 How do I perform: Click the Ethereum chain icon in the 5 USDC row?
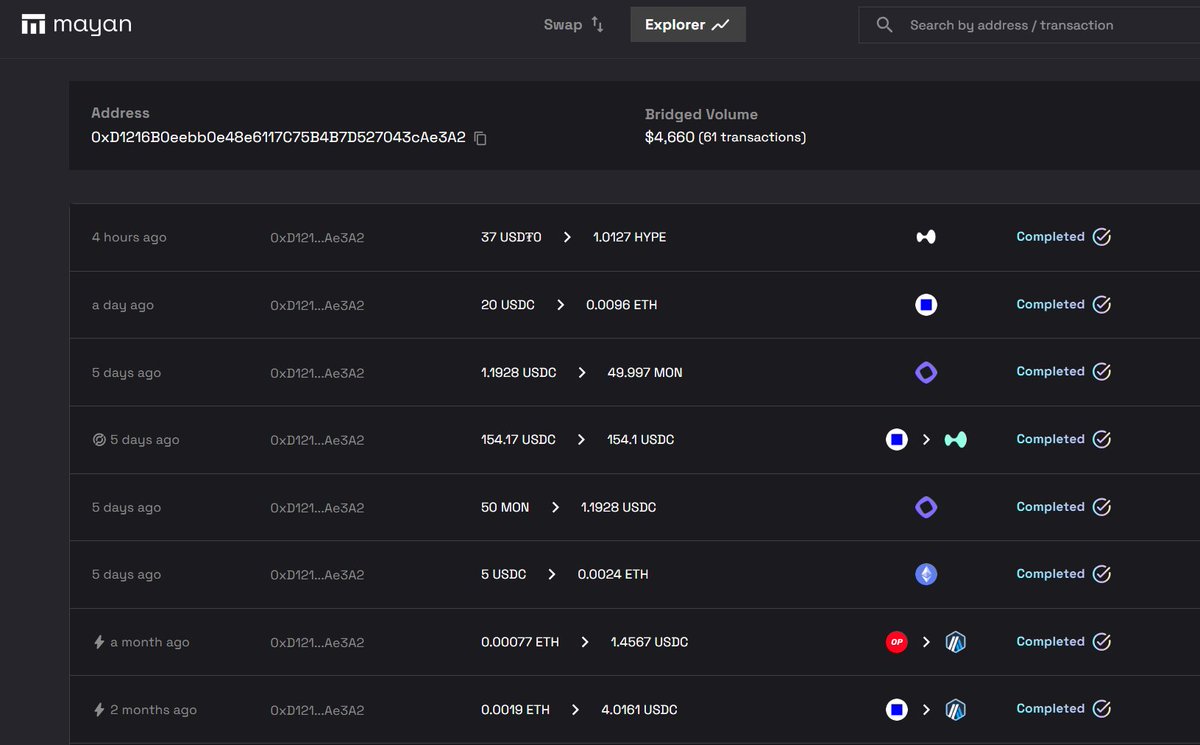pos(926,575)
